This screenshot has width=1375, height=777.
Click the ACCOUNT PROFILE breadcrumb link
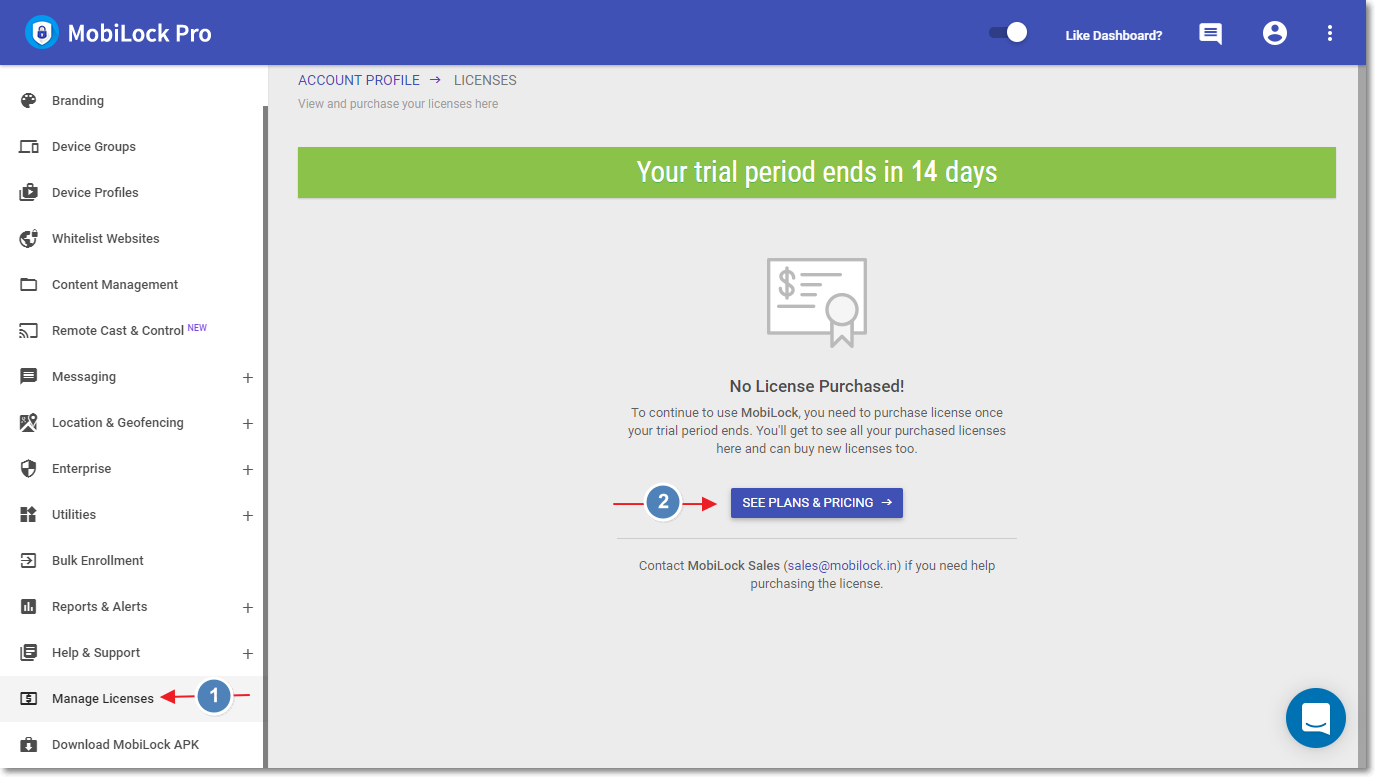[x=359, y=80]
